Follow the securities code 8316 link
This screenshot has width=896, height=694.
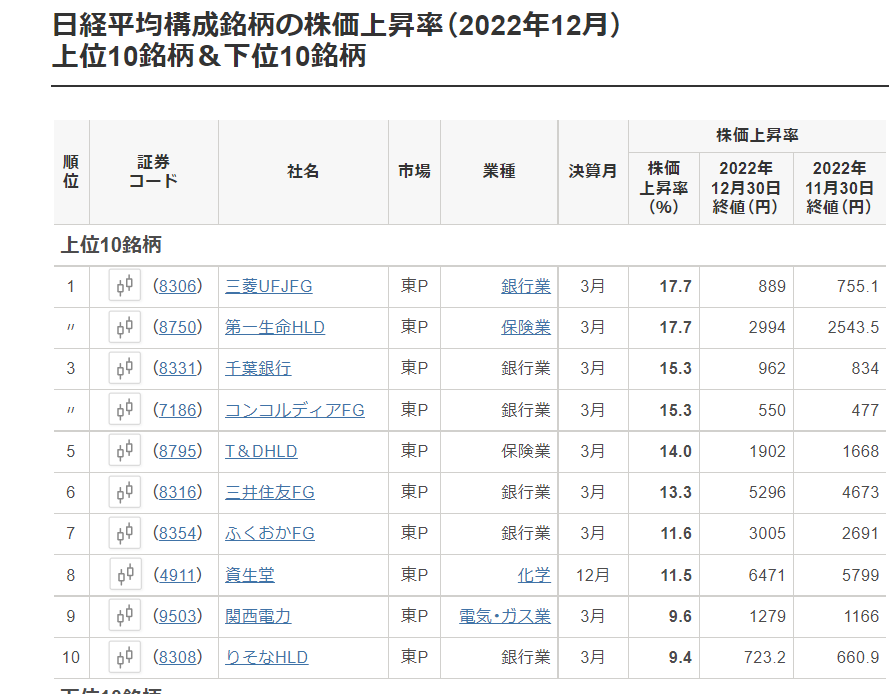(177, 492)
